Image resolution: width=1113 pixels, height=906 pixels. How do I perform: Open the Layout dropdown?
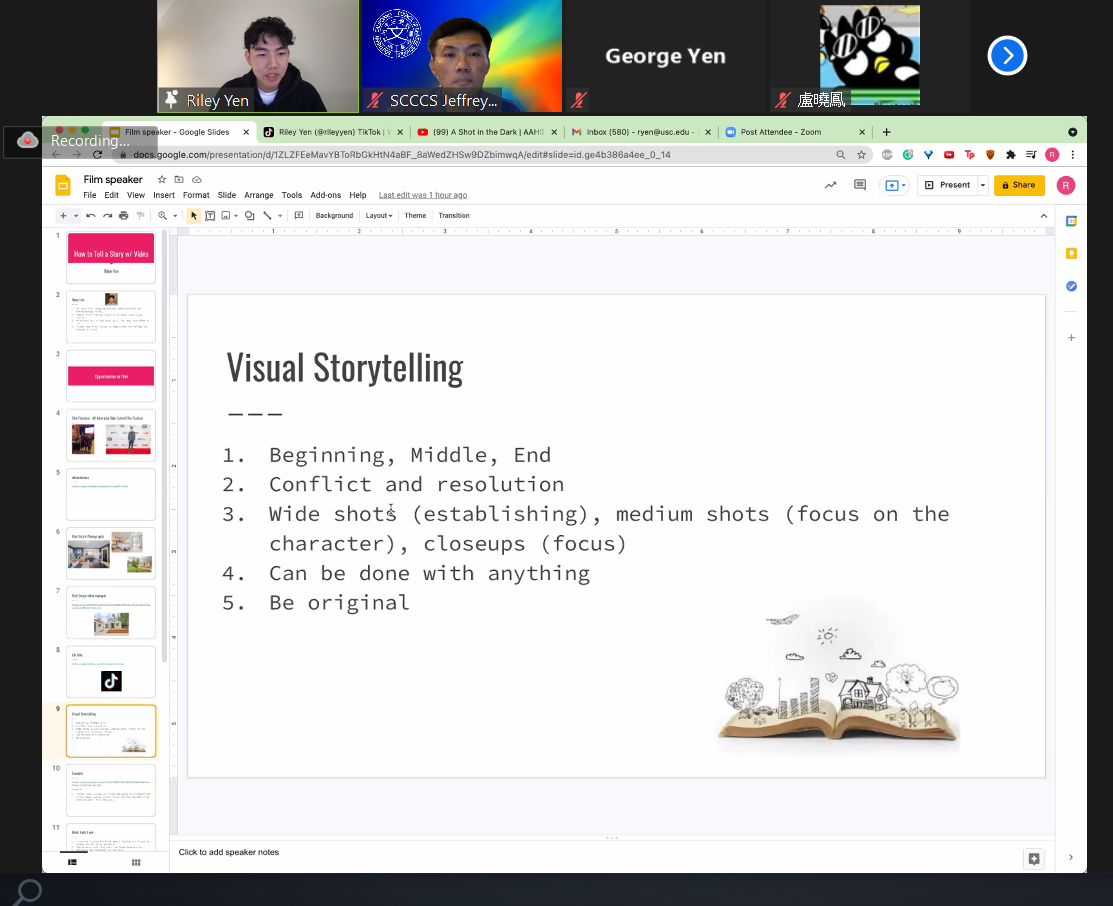tap(379, 216)
